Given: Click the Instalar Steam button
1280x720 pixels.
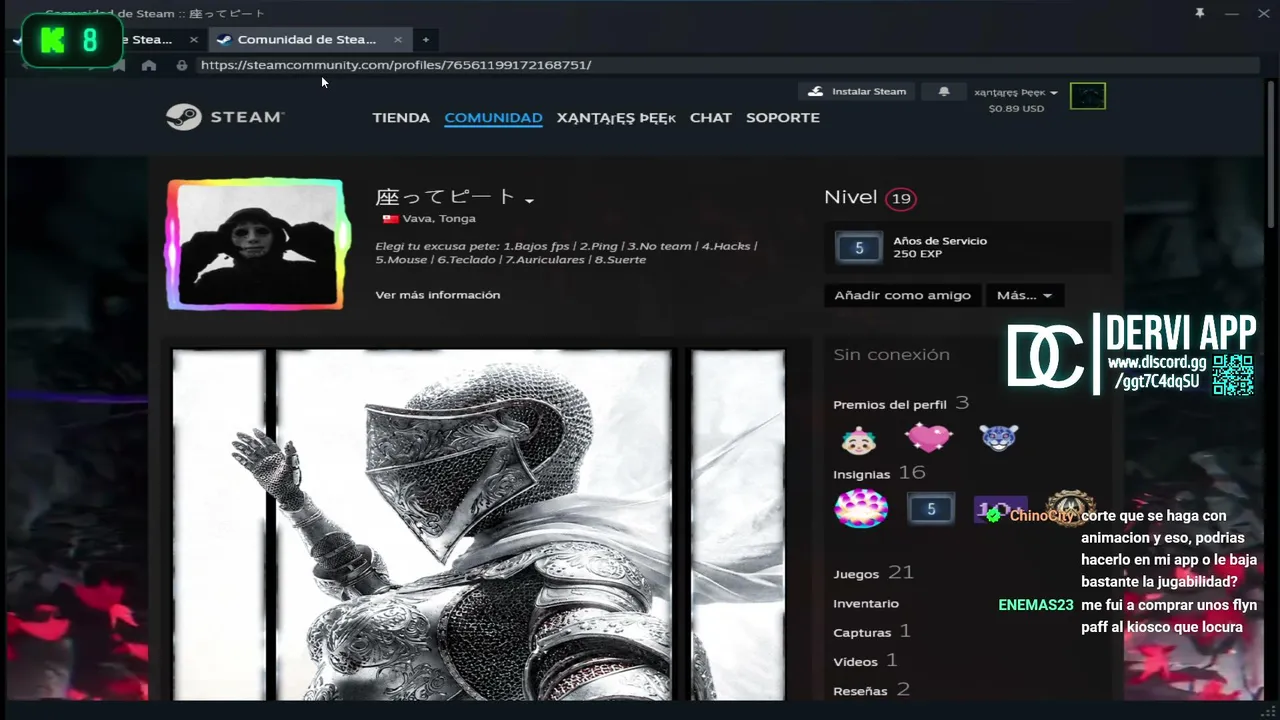Looking at the screenshot, I should click(x=857, y=91).
